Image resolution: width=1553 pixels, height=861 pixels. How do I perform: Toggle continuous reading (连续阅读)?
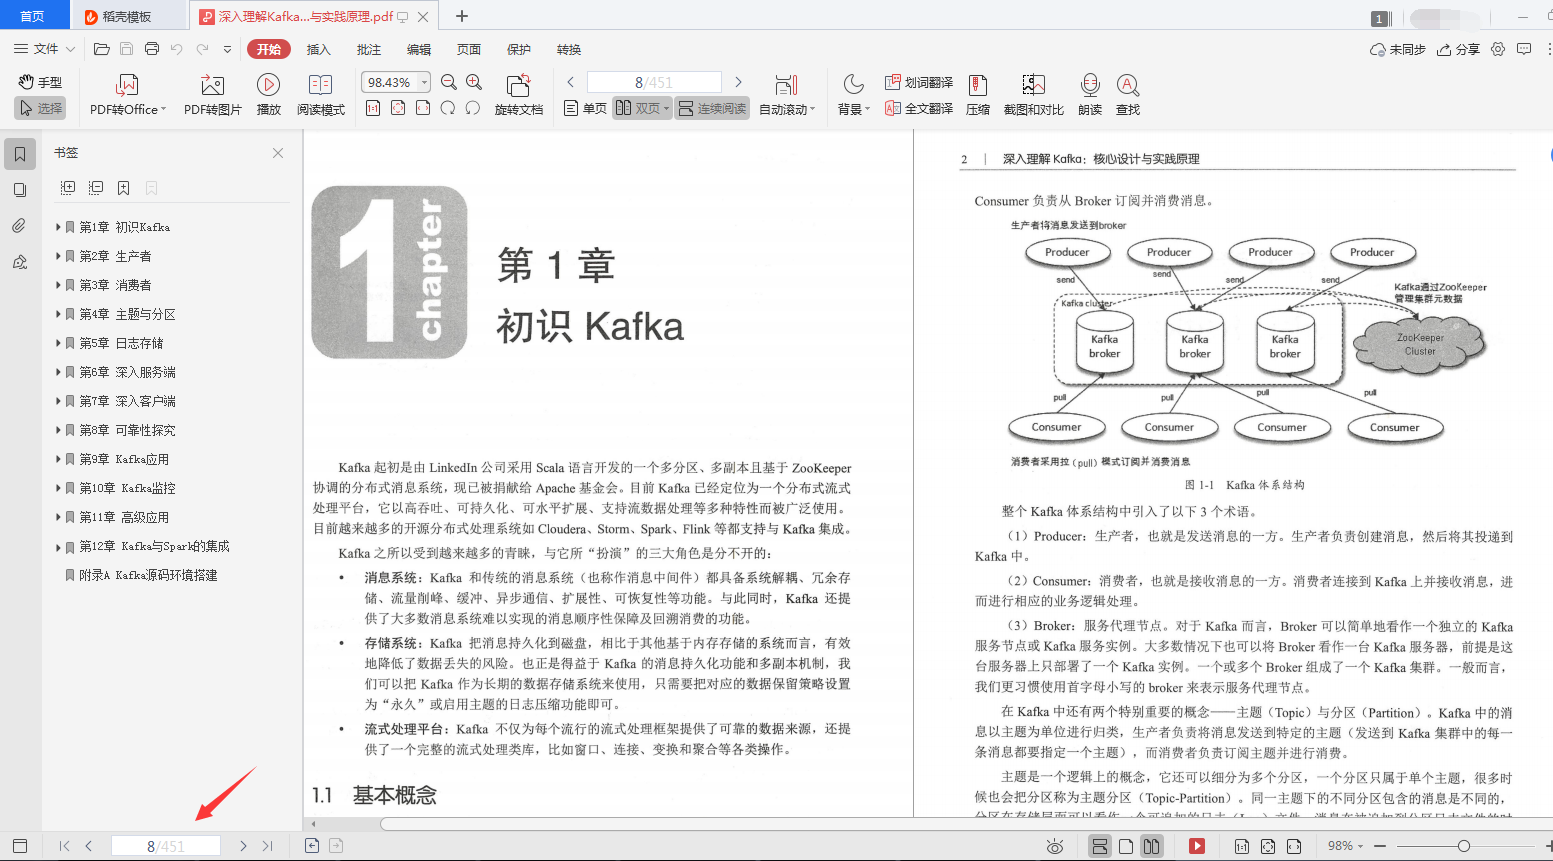coord(712,108)
